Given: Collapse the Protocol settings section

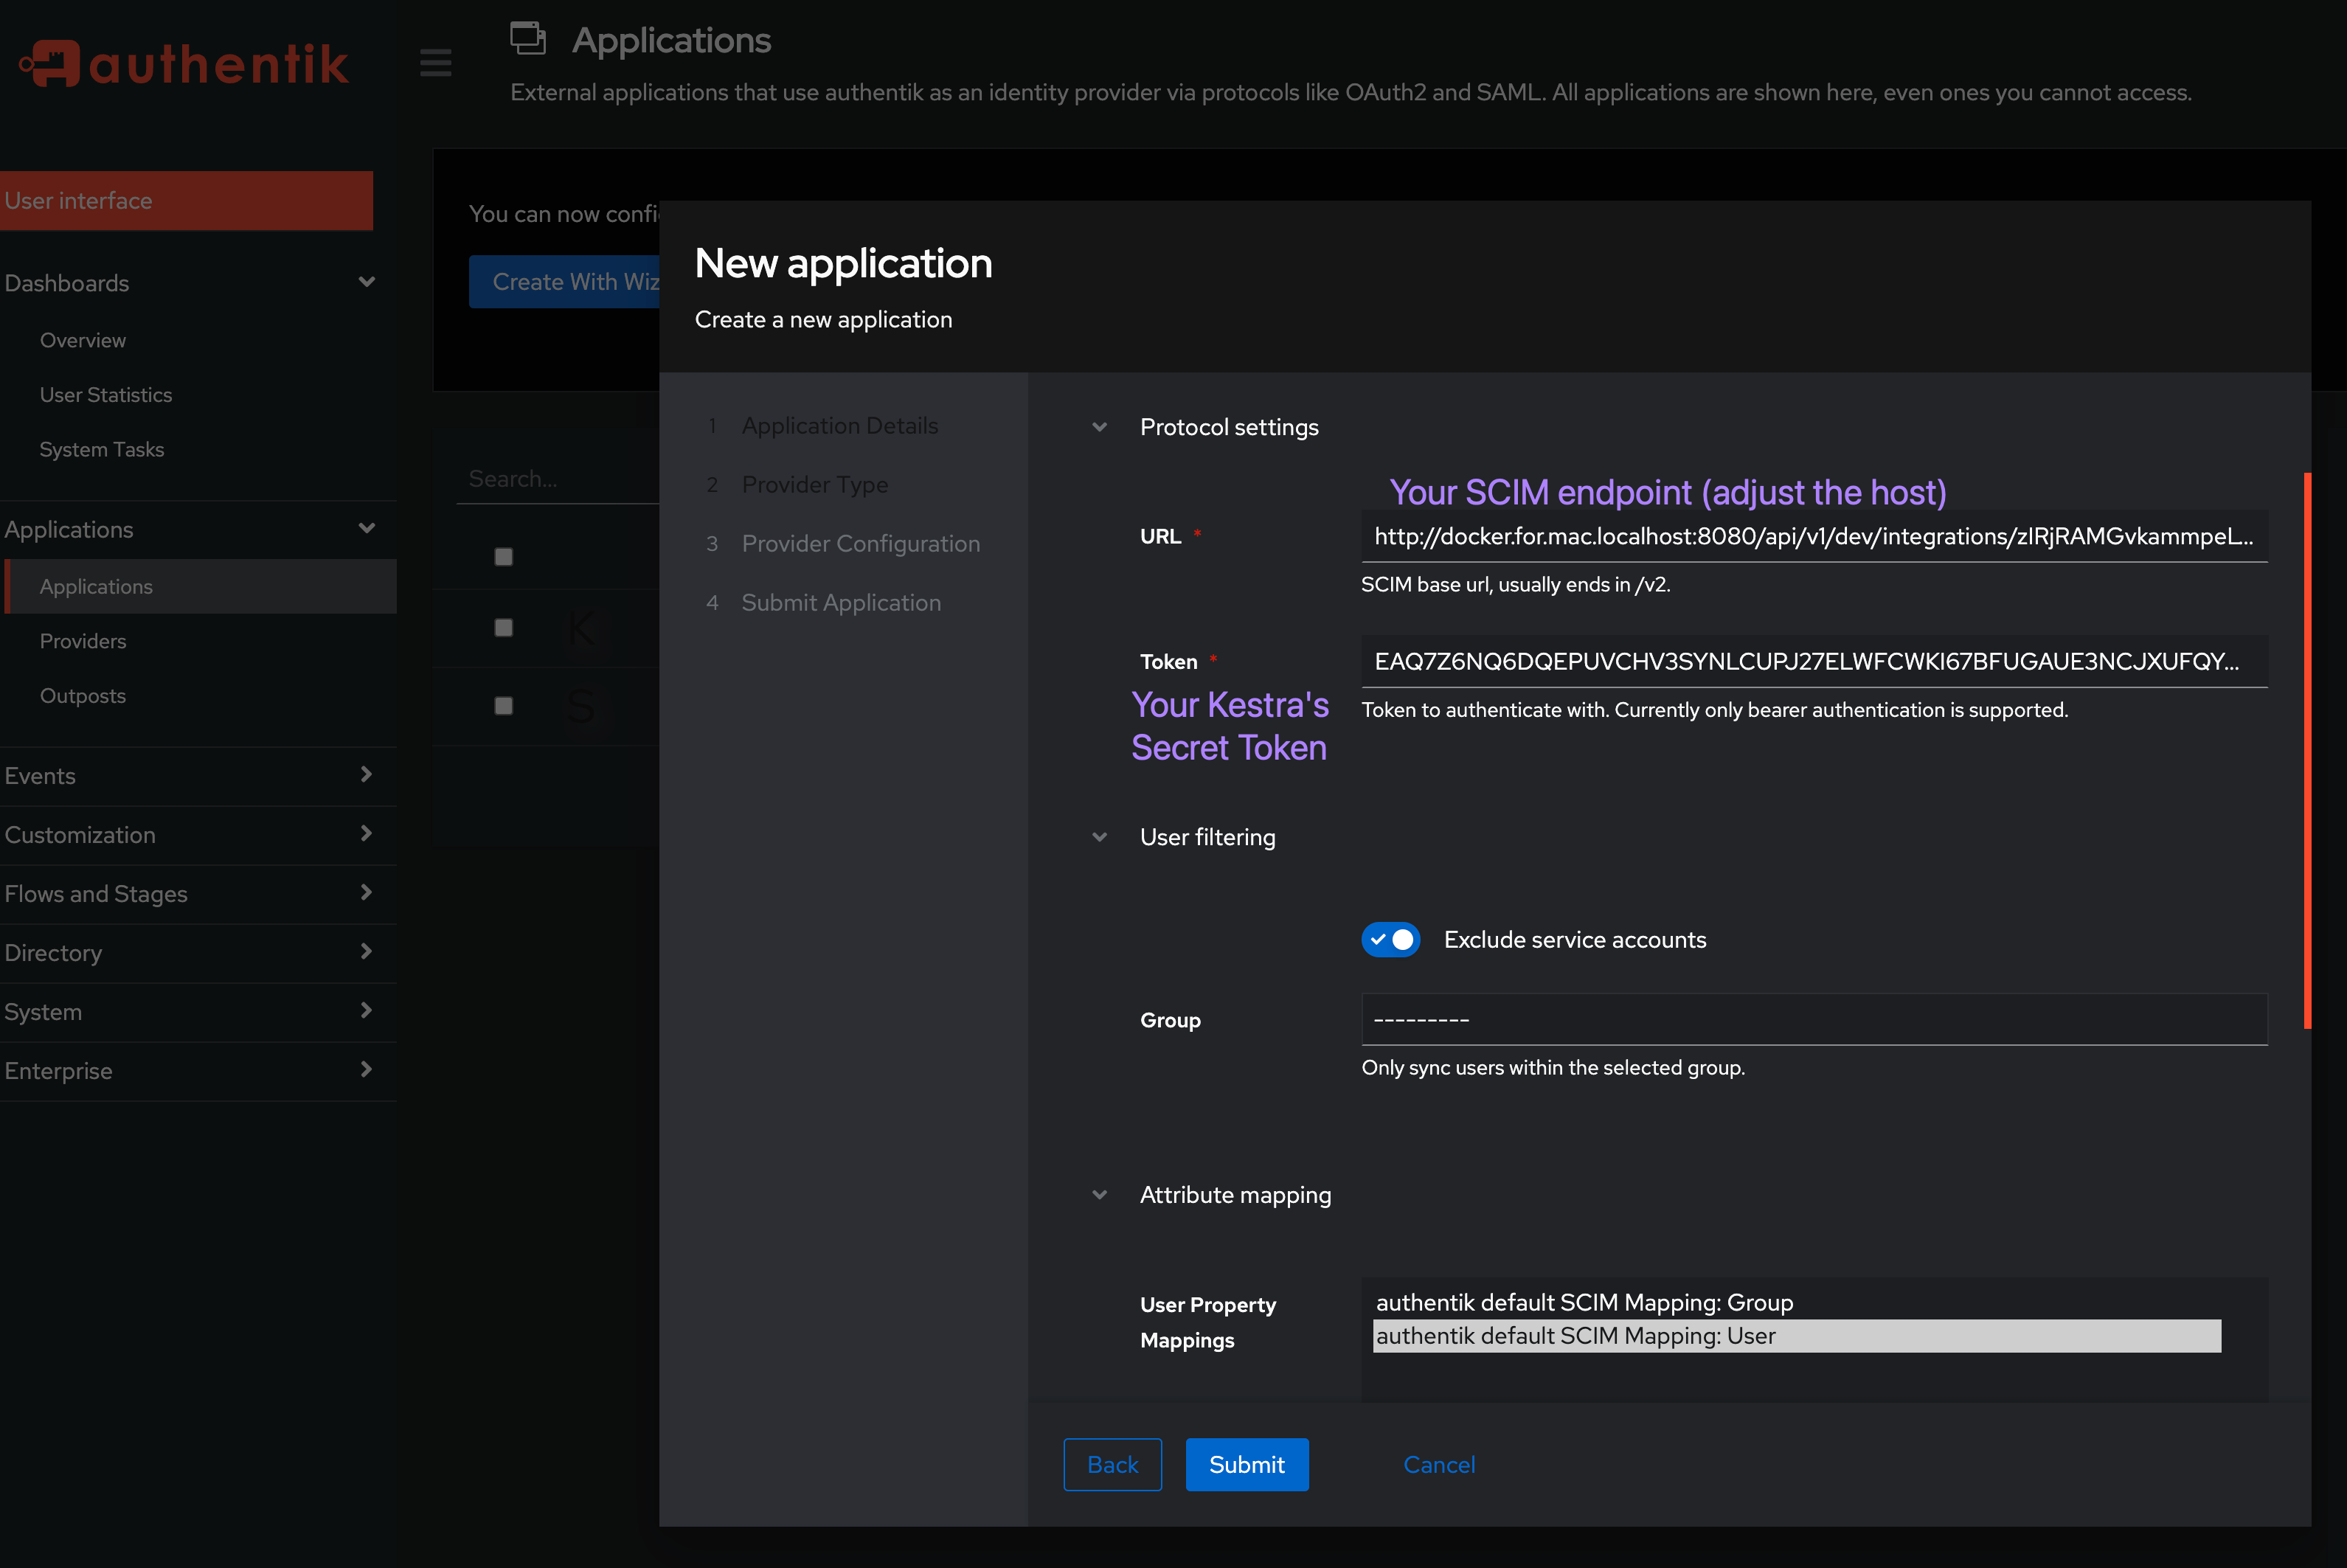Looking at the screenshot, I should pyautogui.click(x=1099, y=427).
